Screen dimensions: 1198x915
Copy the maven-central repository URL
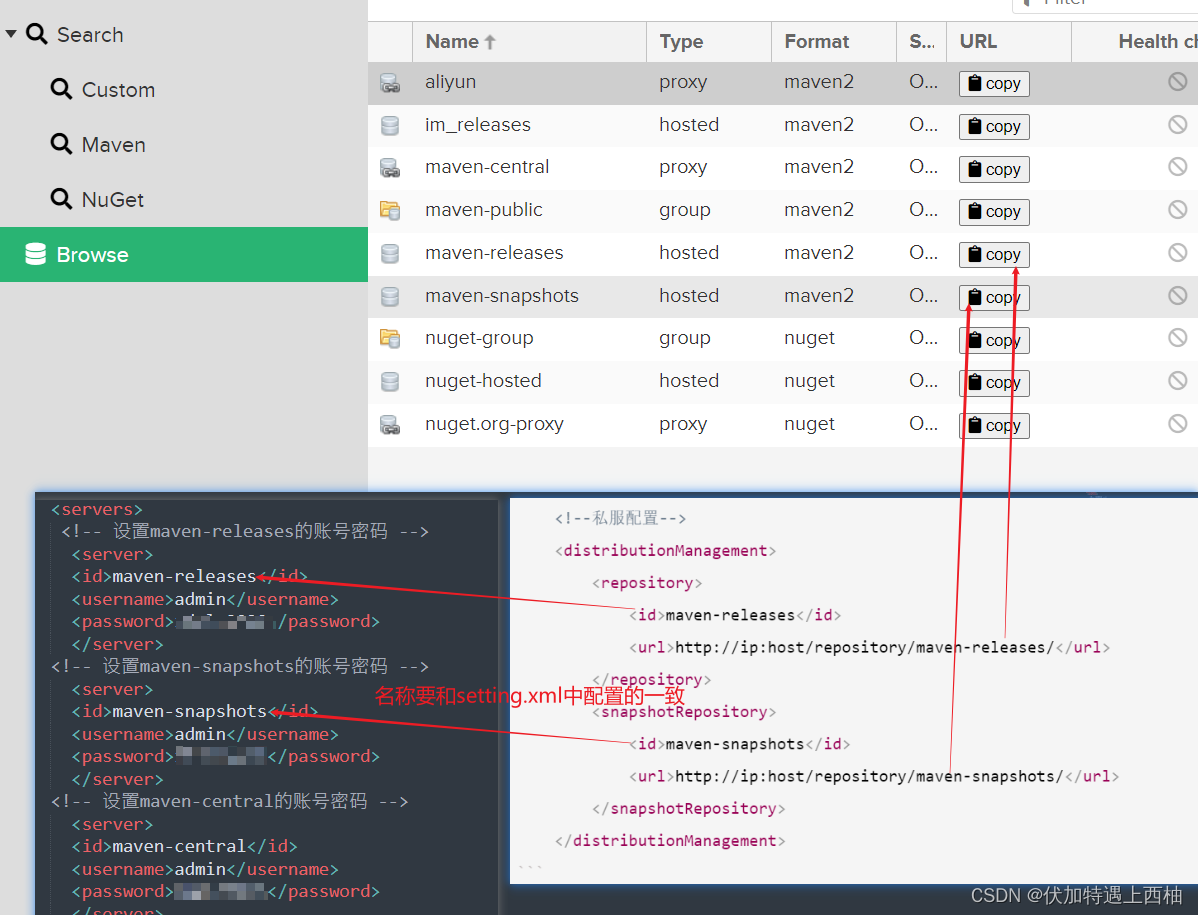click(994, 169)
